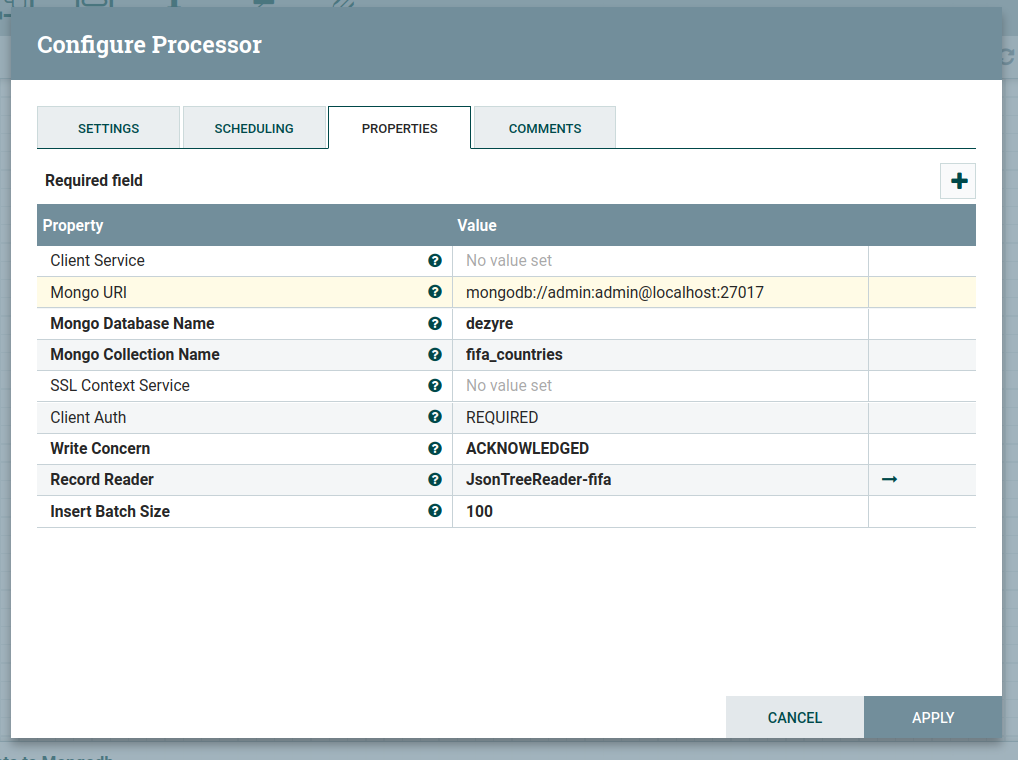Edit the Mongo URI value field
1018x760 pixels.
[660, 292]
